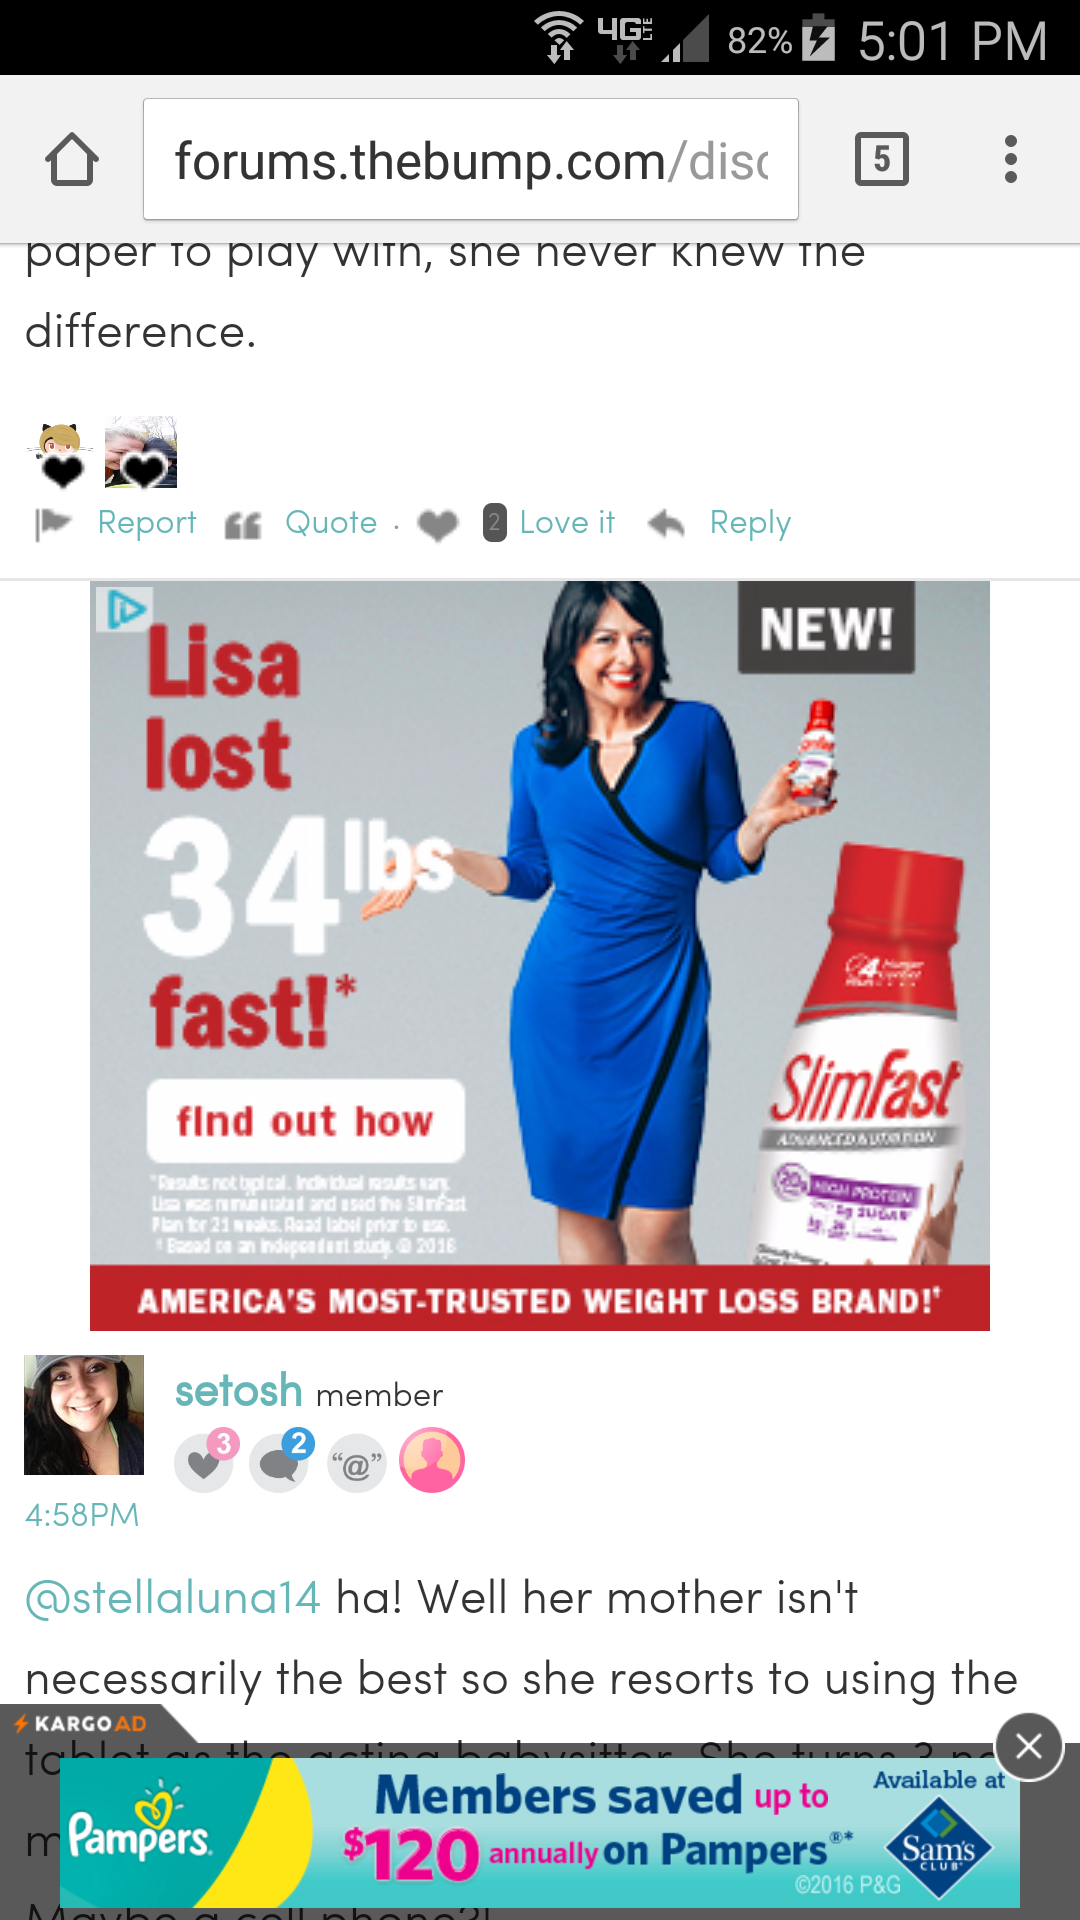This screenshot has height=1920, width=1080.
Task: Tap the browser home icon
Action: point(72,159)
